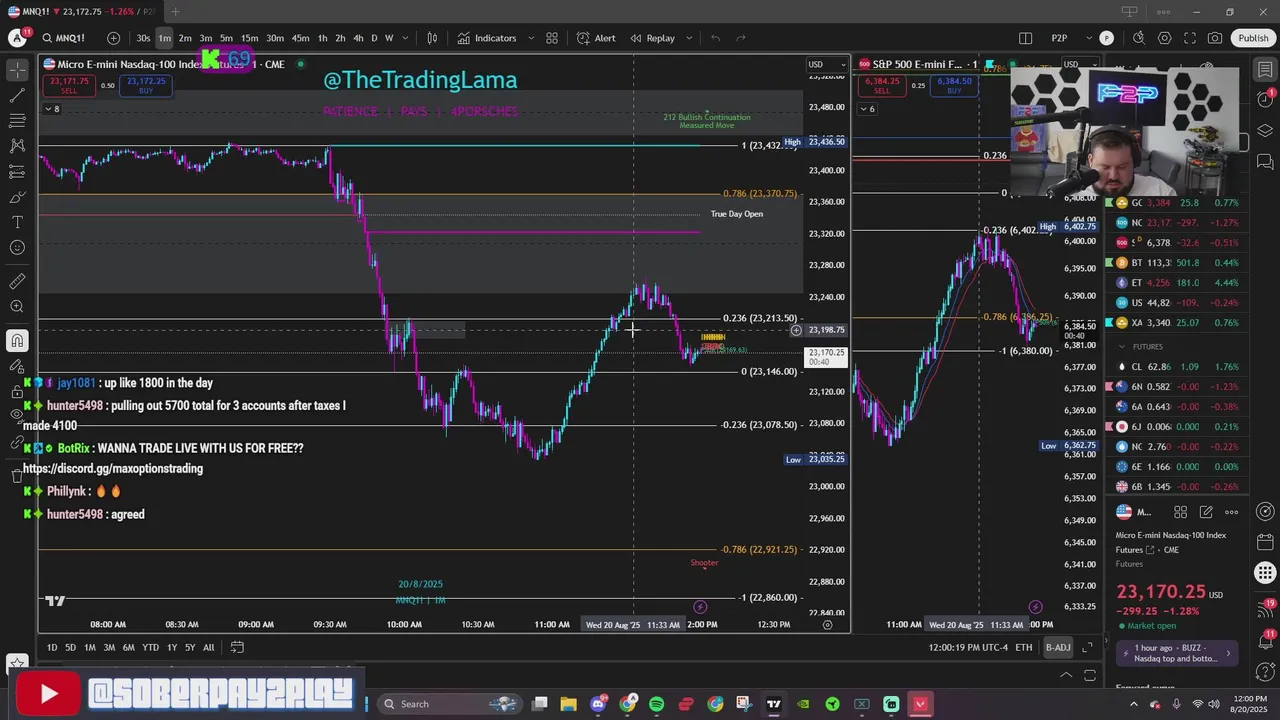This screenshot has width=1280, height=720.
Task: Toggle the ETH session setting
Action: pos(1024,647)
